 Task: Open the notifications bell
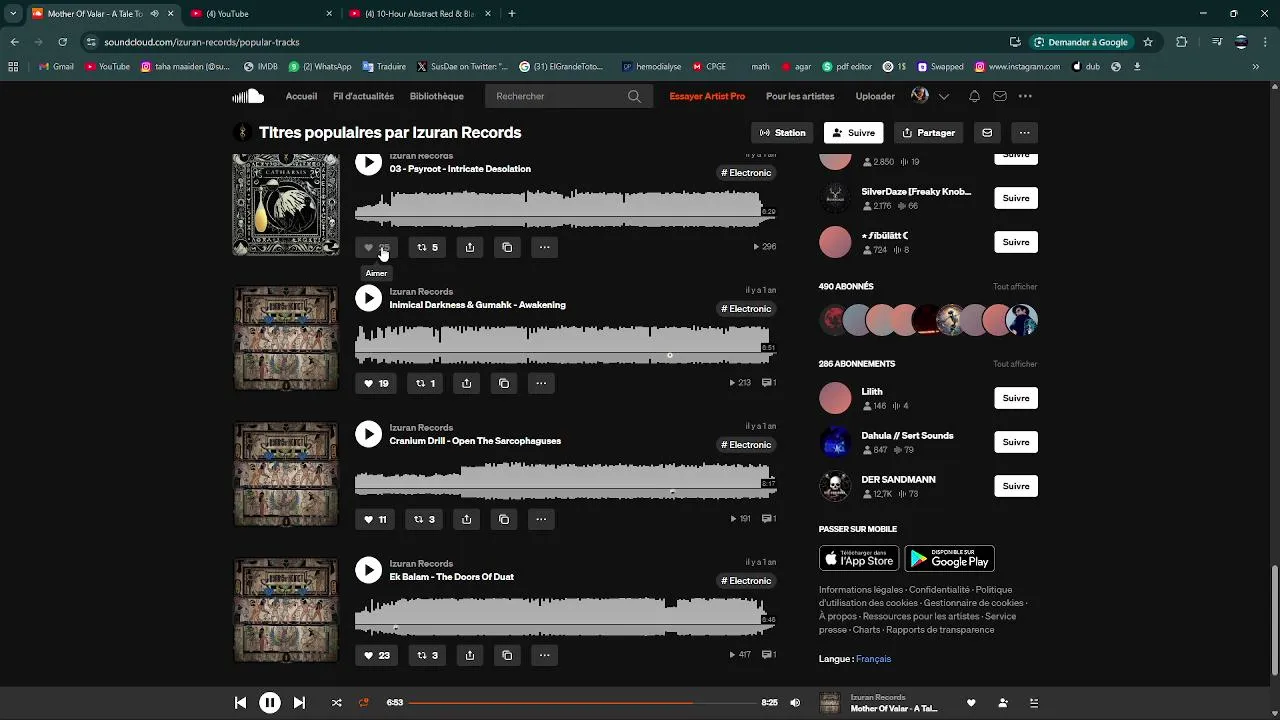974,96
